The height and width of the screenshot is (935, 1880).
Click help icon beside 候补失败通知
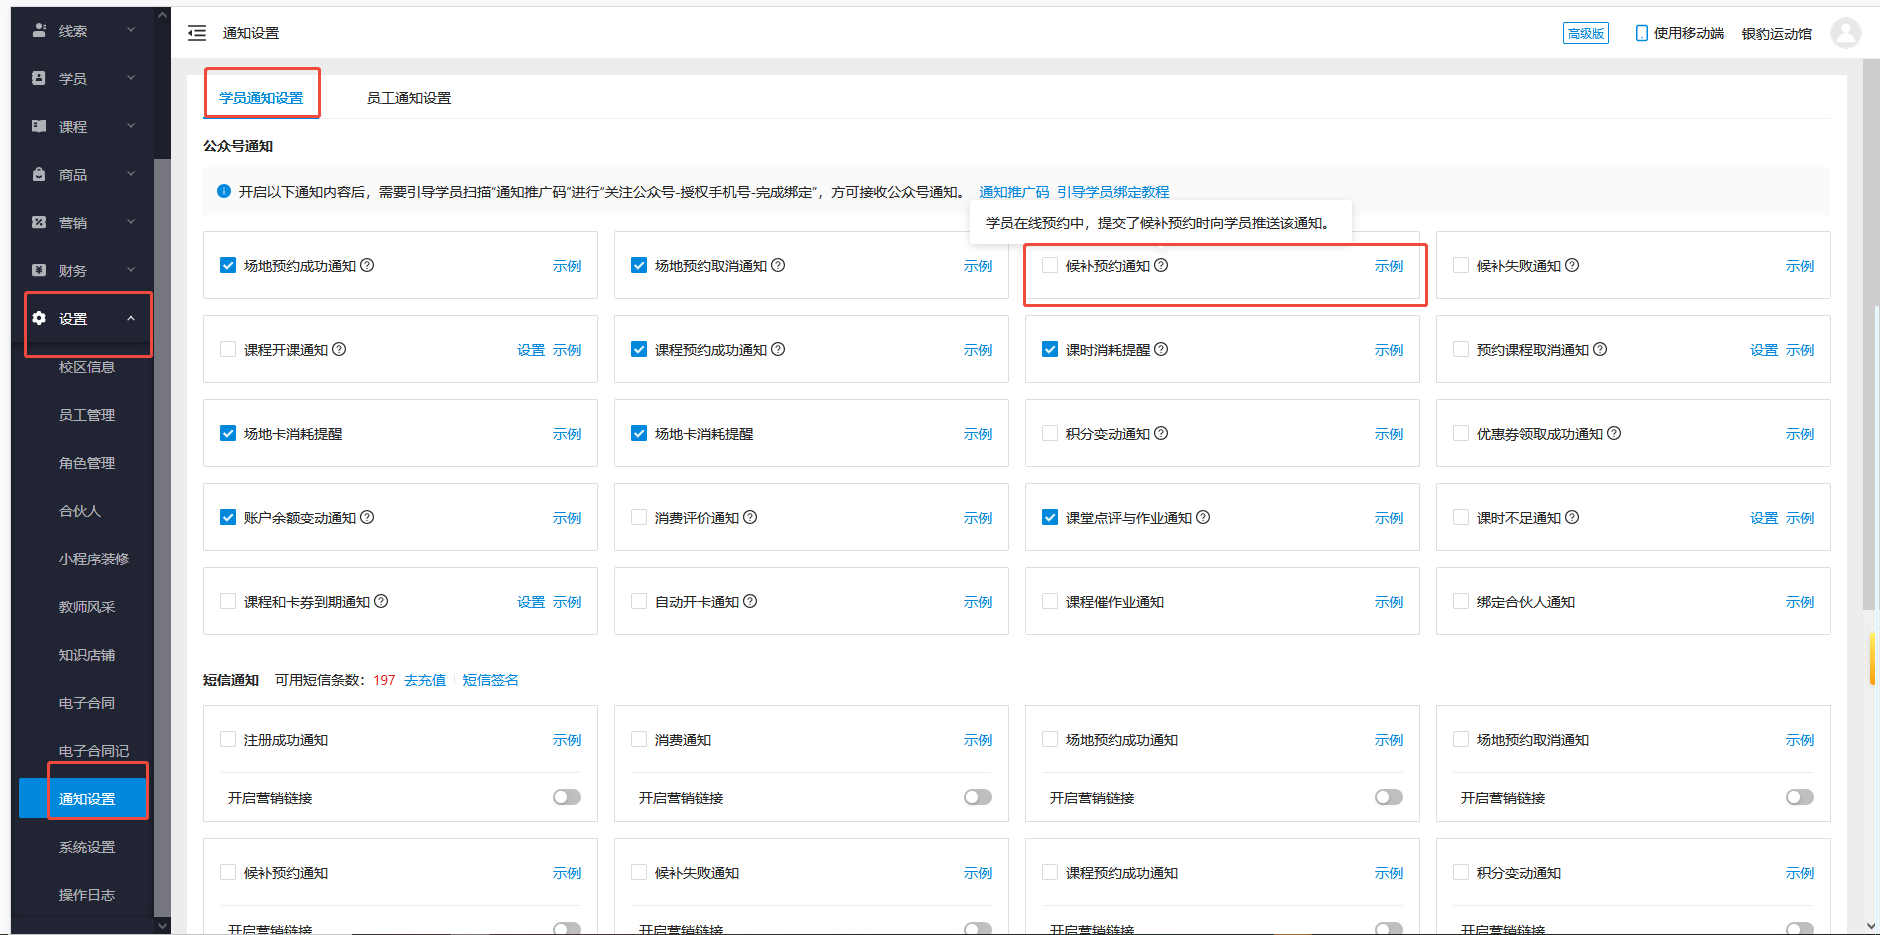(1572, 265)
